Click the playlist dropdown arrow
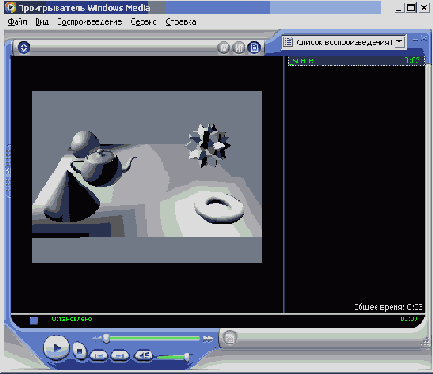Screen dimensions: 433x374 [399, 42]
